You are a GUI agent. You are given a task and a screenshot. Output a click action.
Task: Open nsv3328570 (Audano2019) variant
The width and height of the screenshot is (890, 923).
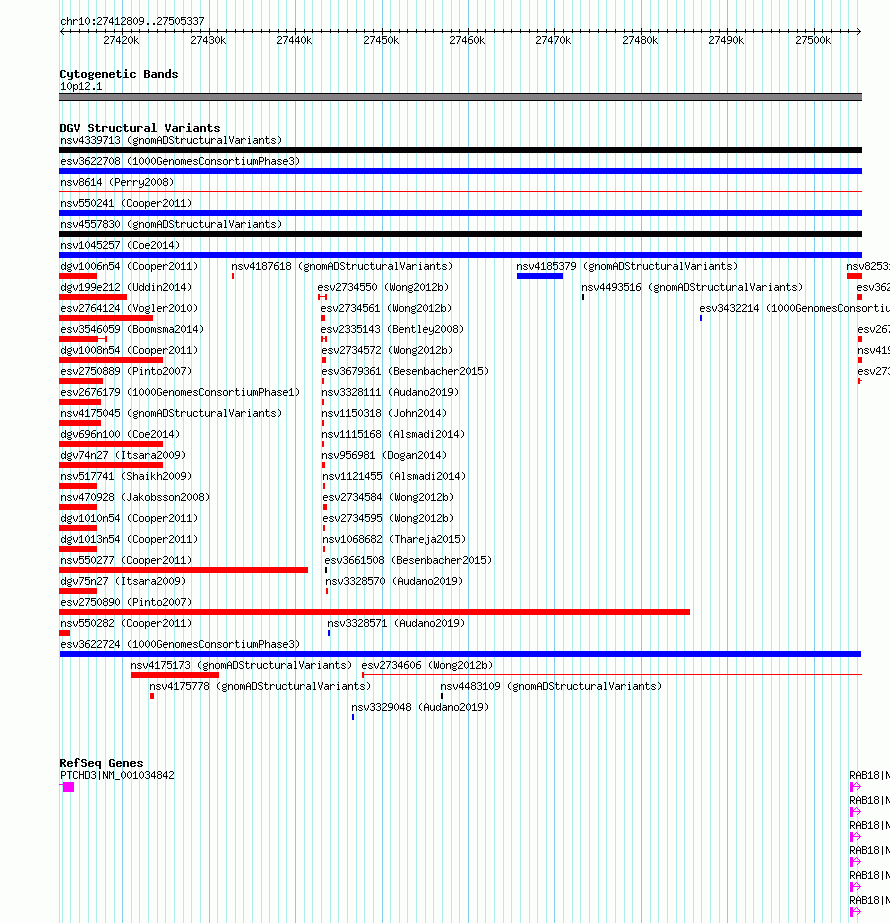[x=394, y=581]
